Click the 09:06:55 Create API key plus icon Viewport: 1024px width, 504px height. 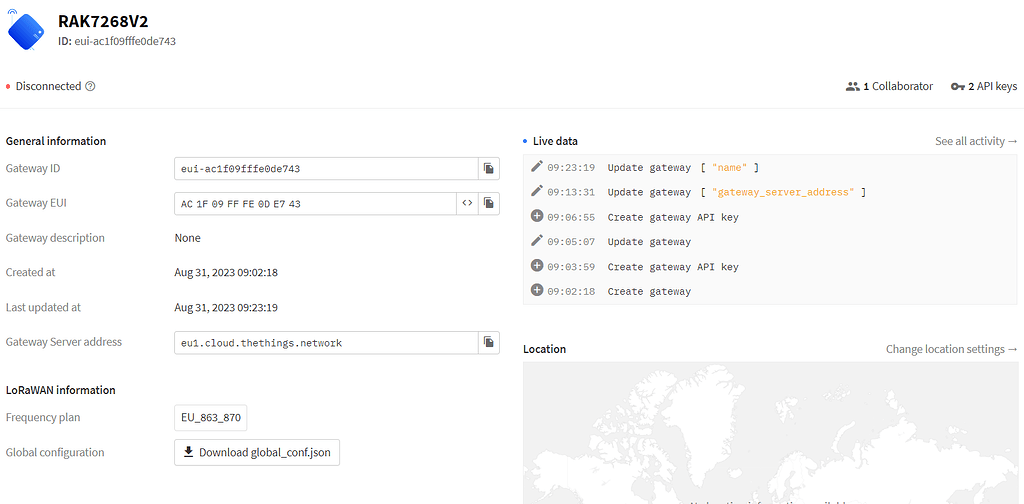point(537,217)
